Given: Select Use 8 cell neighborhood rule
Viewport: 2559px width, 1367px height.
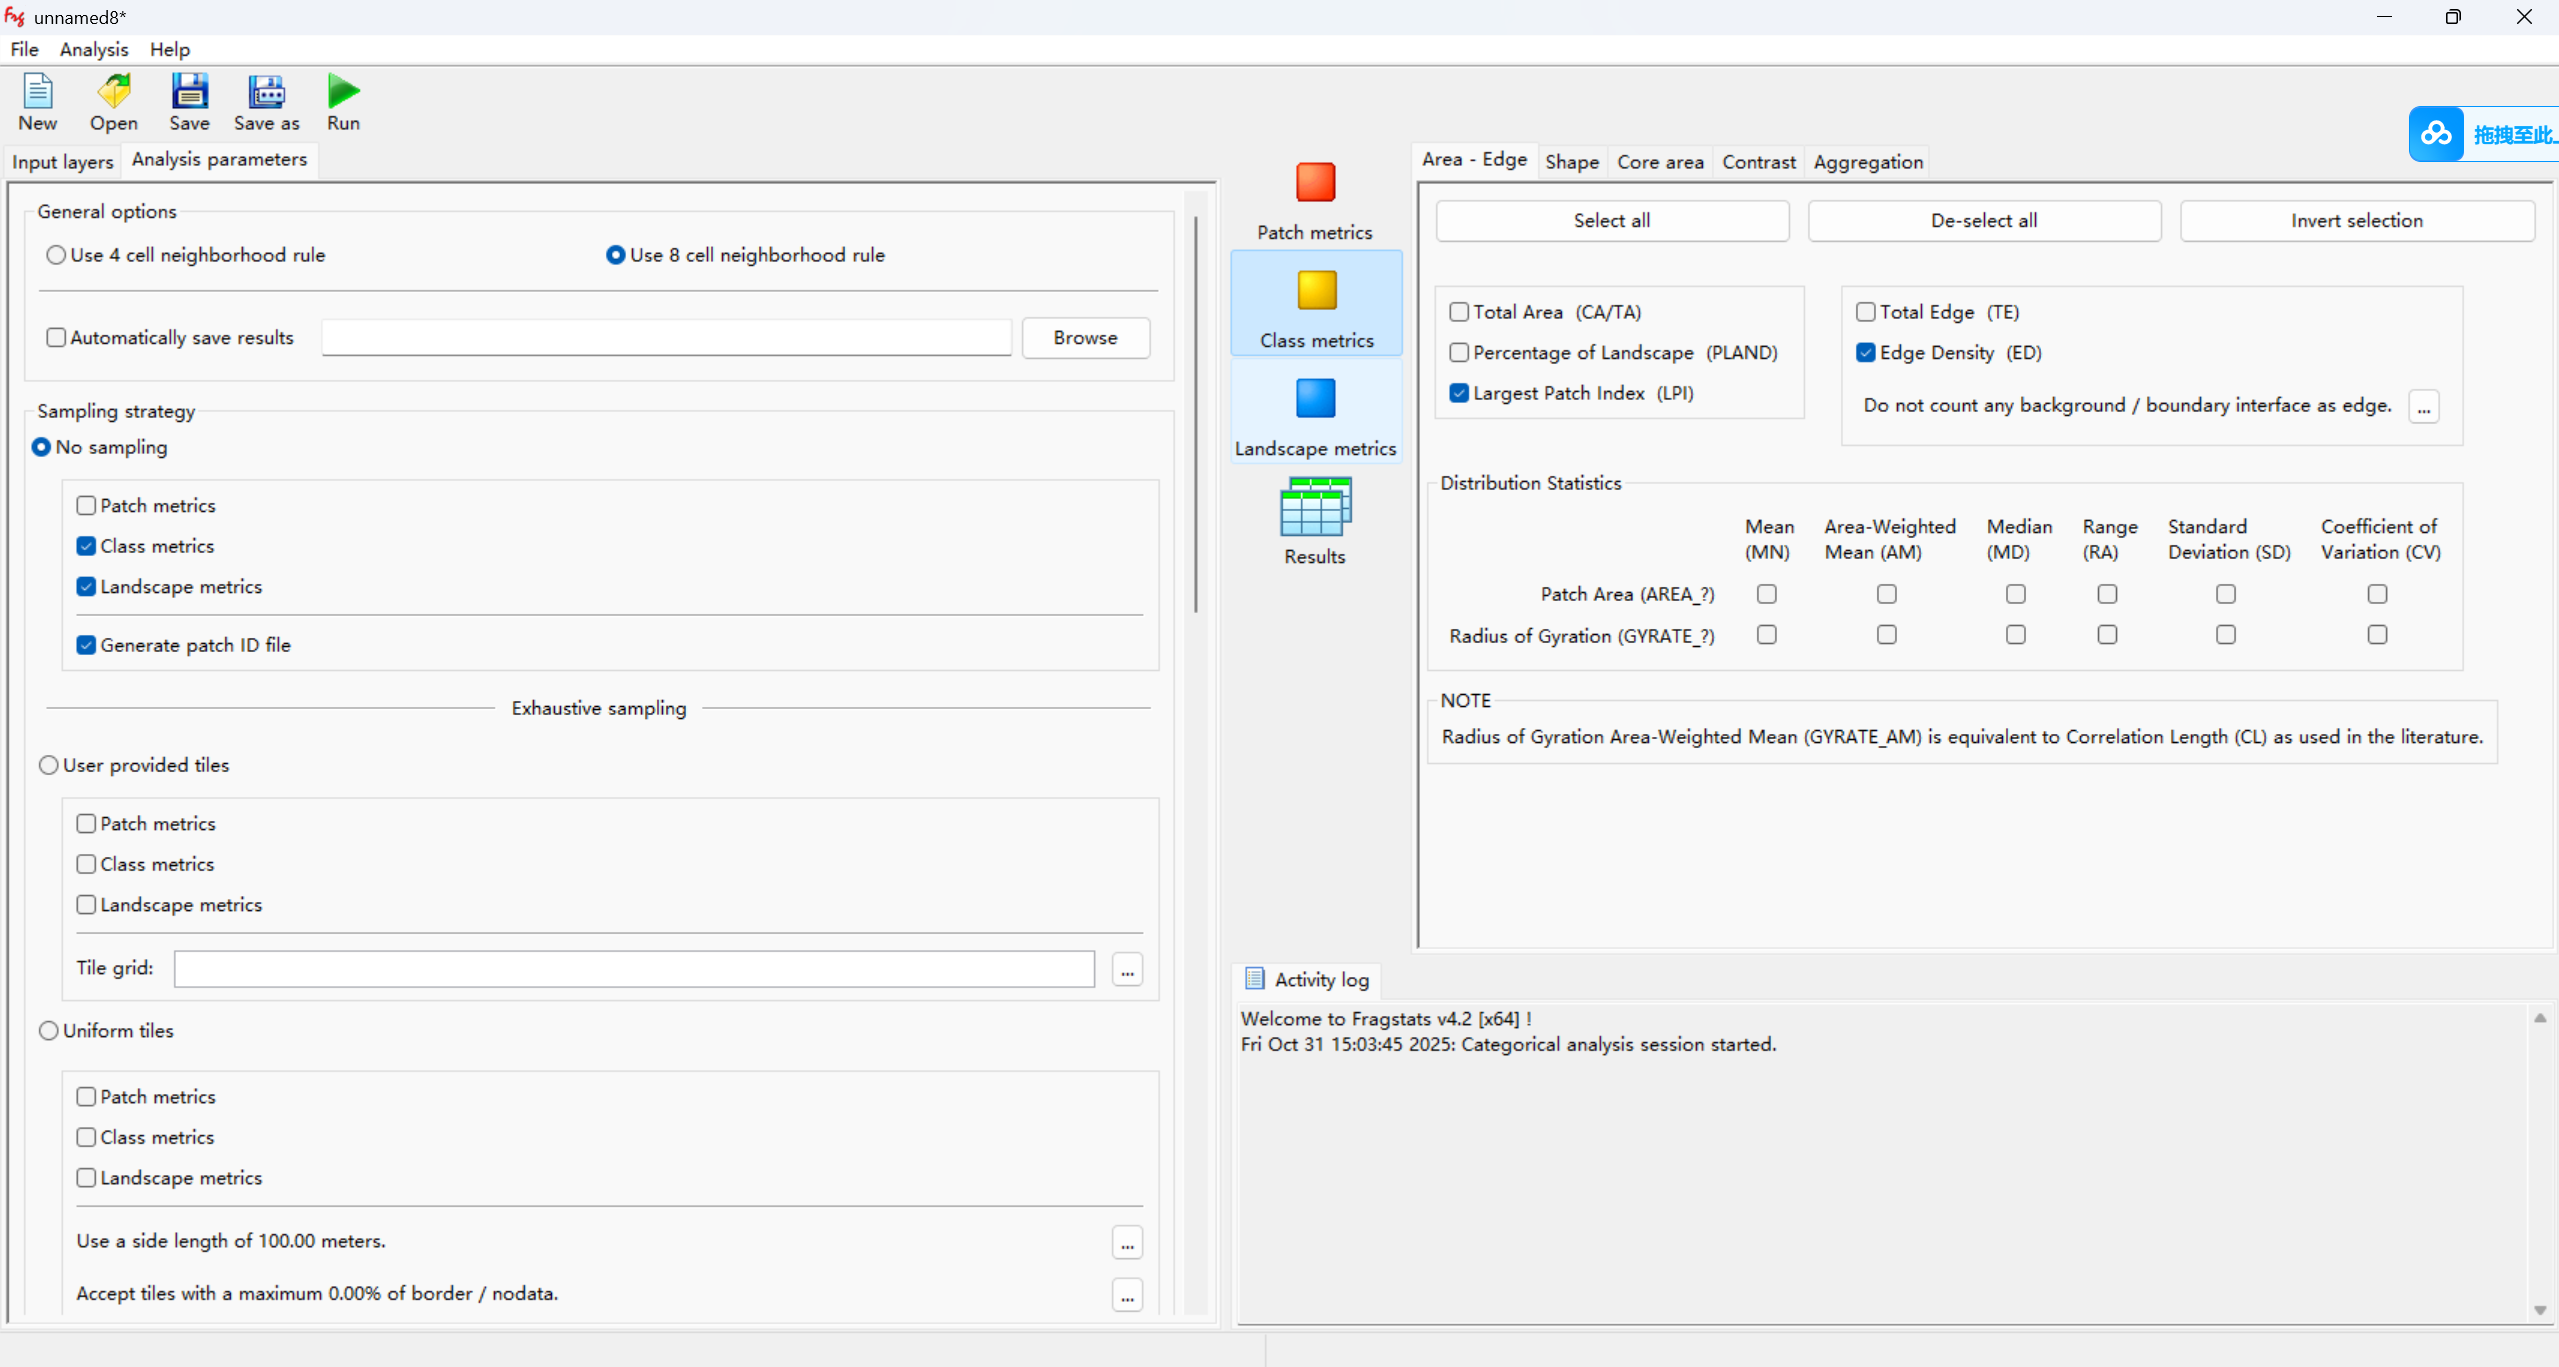Looking at the screenshot, I should [x=616, y=255].
